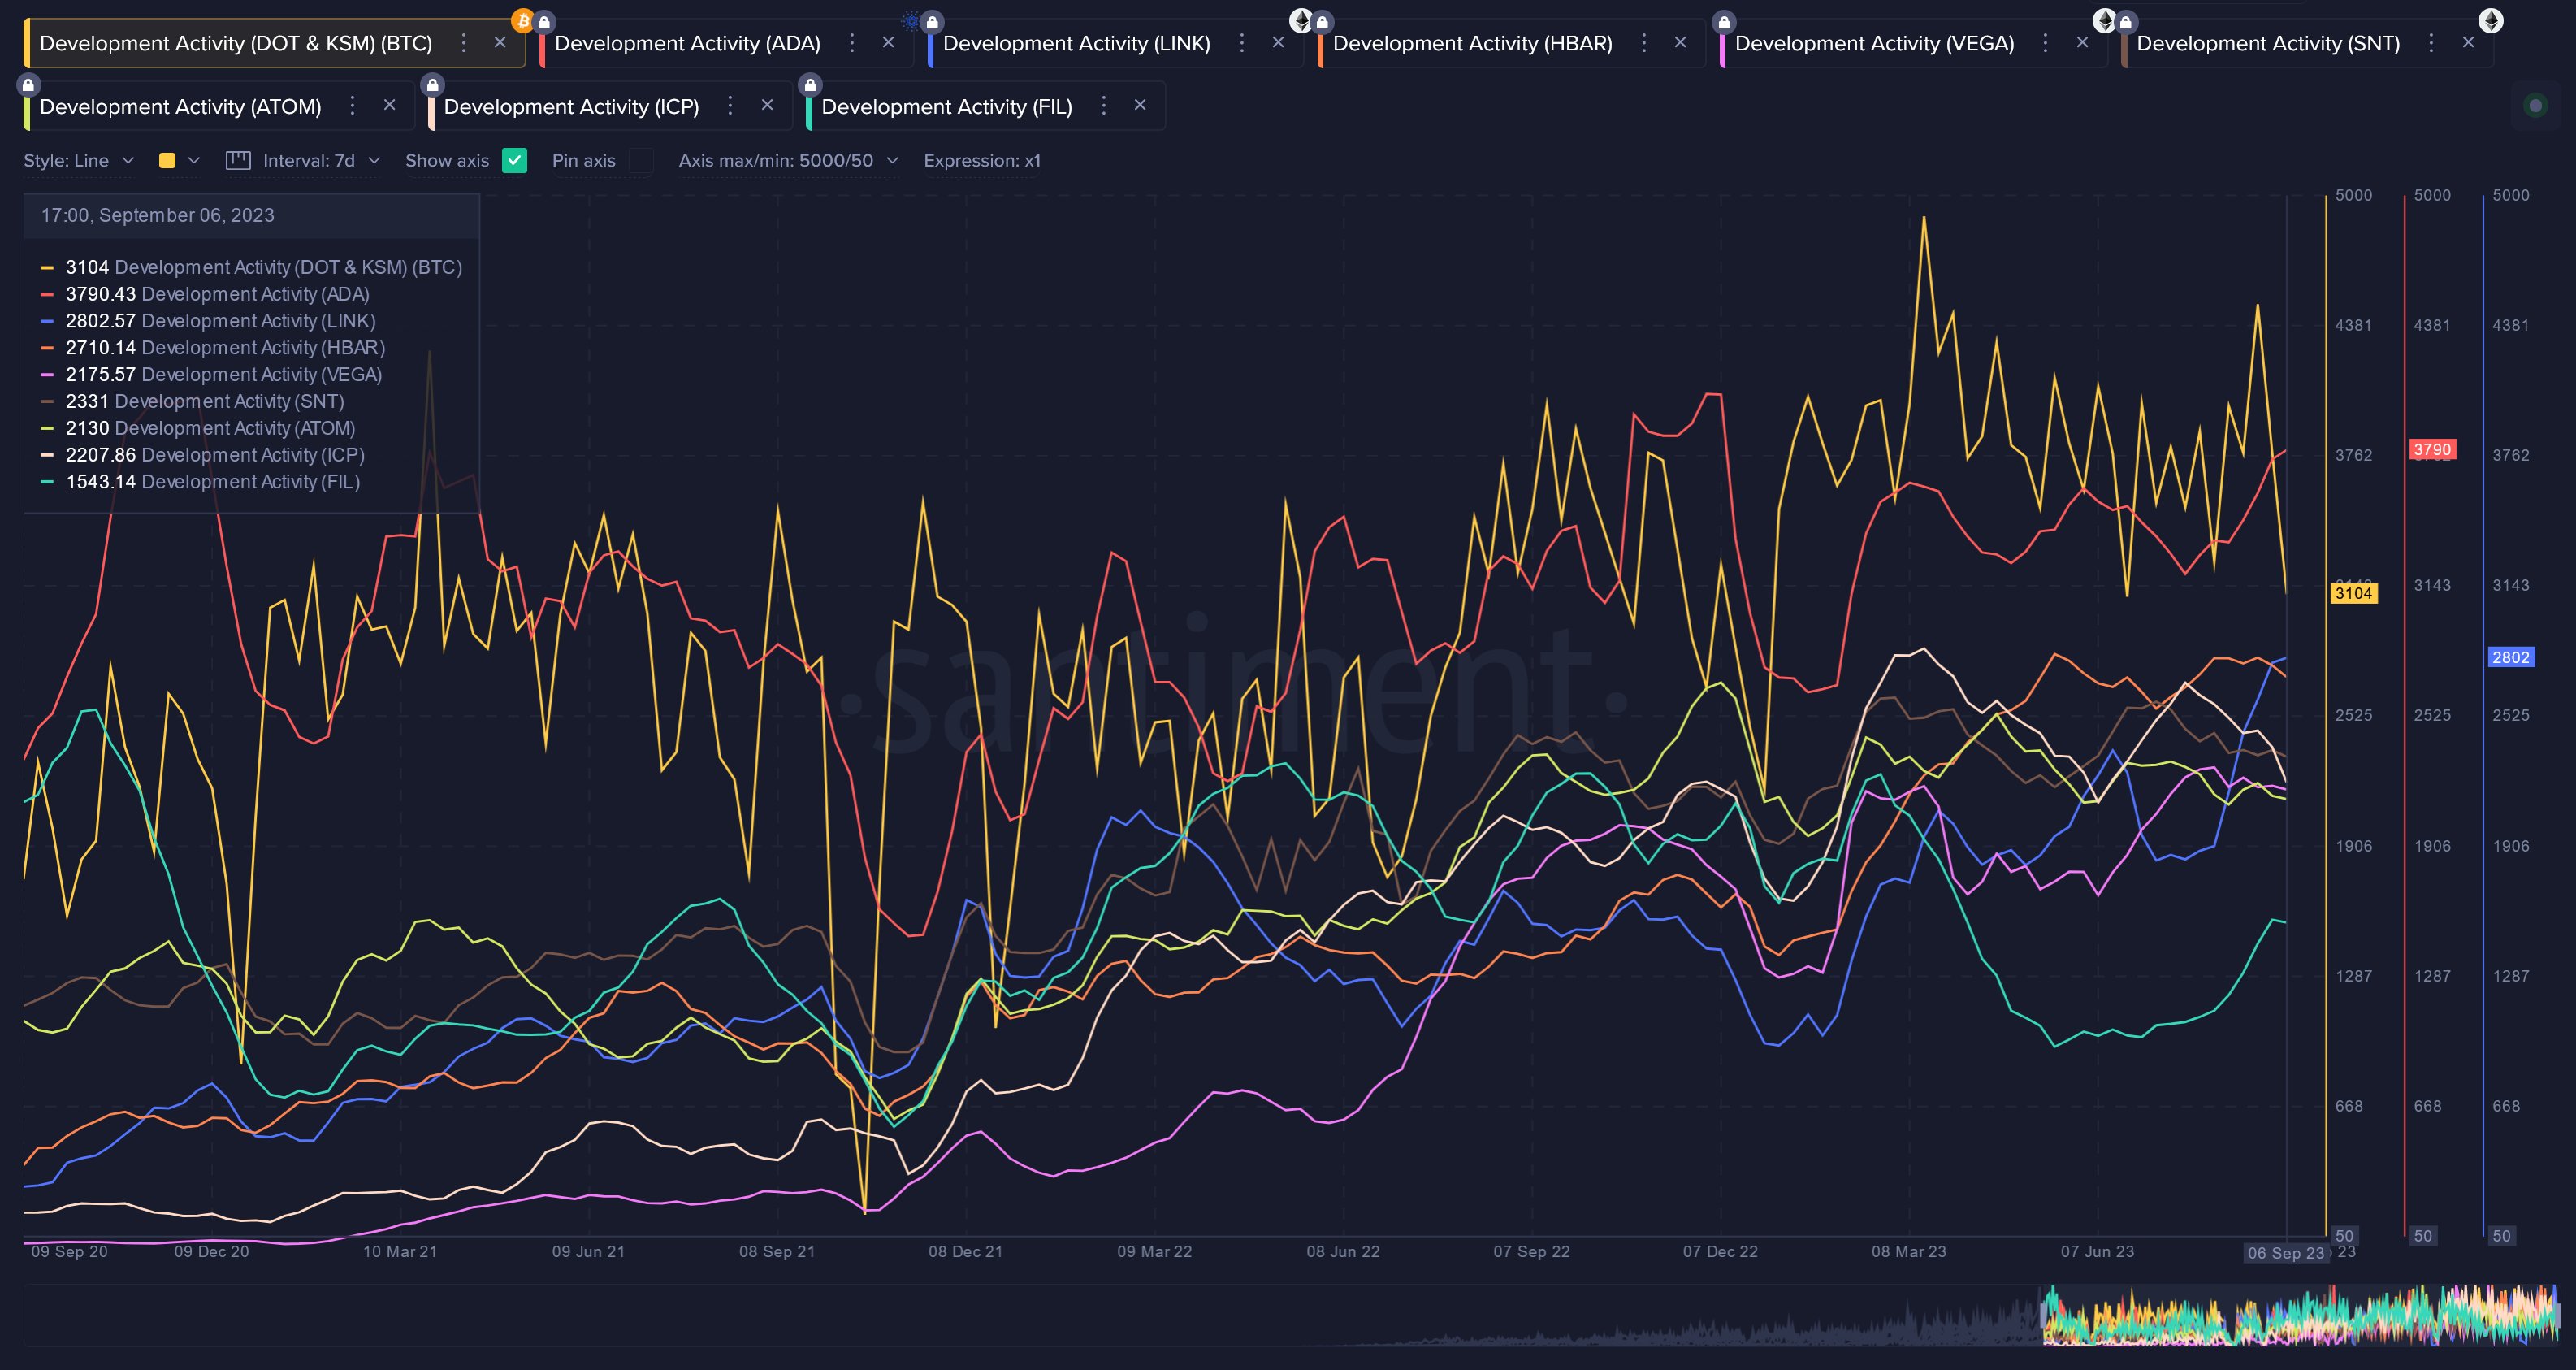The height and width of the screenshot is (1370, 2576).
Task: Expand Axis max/min 5000/50 dropdown
Action: (788, 160)
